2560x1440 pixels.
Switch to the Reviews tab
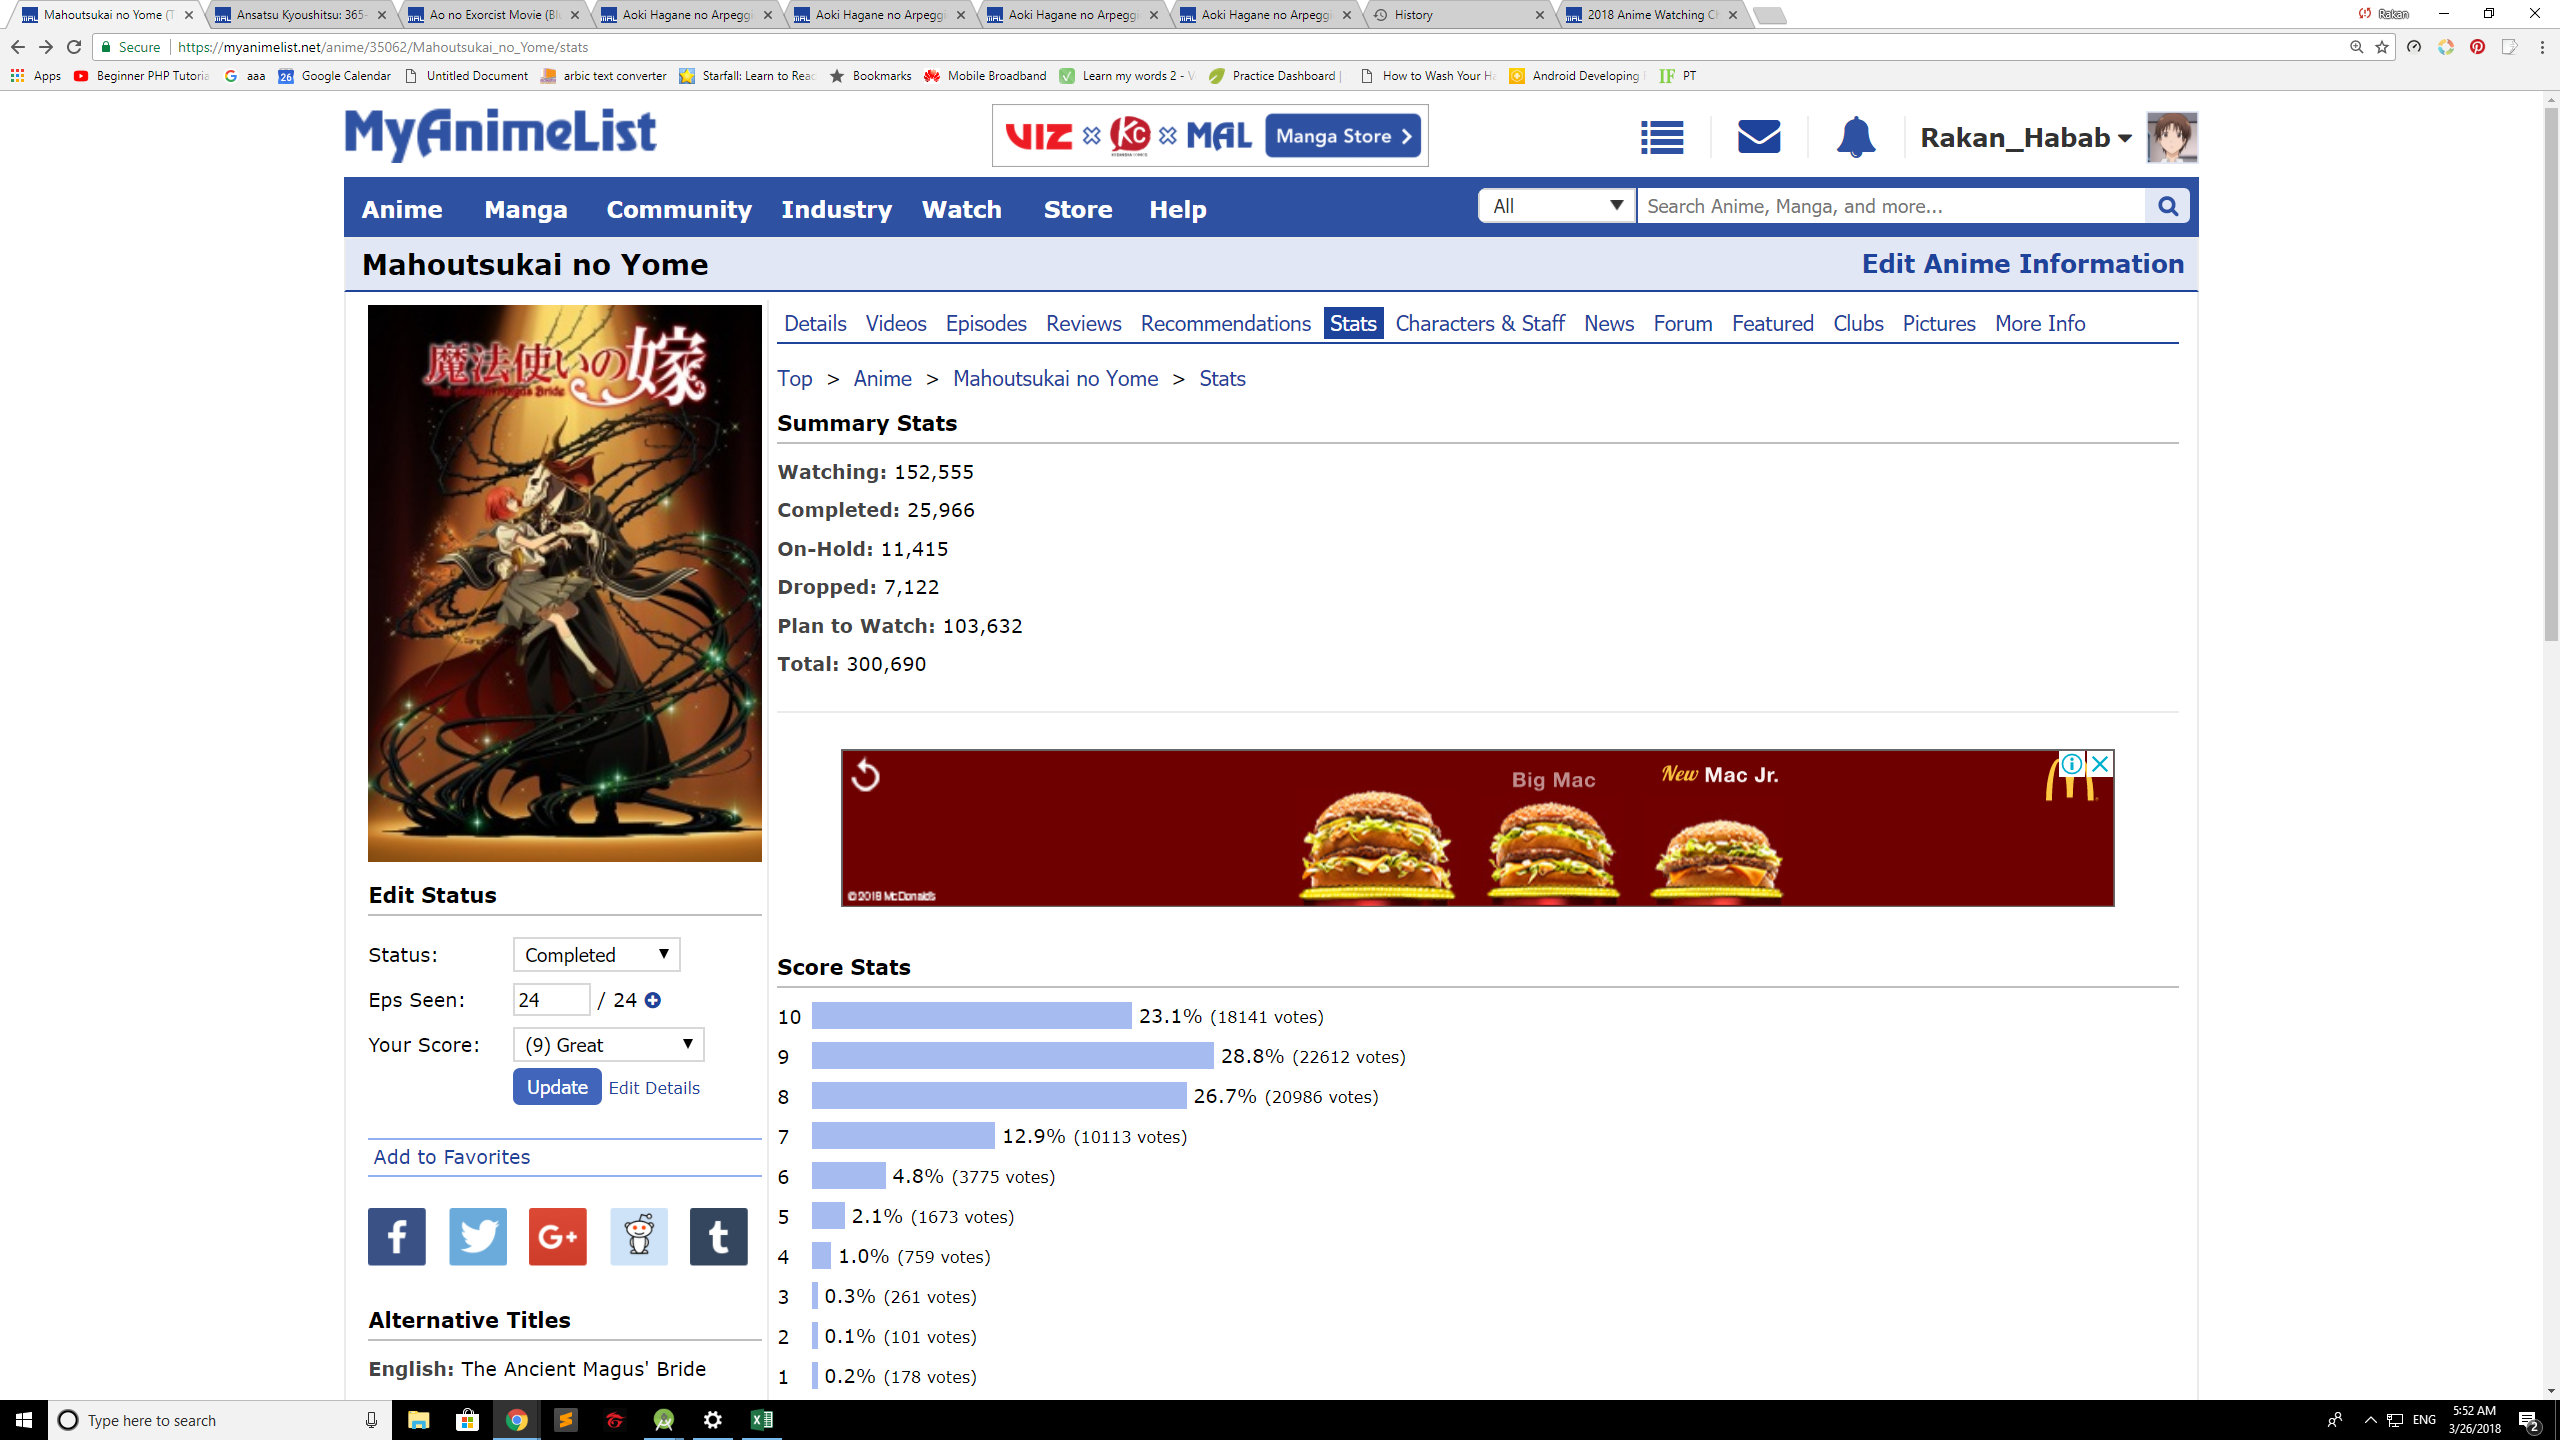point(1083,323)
